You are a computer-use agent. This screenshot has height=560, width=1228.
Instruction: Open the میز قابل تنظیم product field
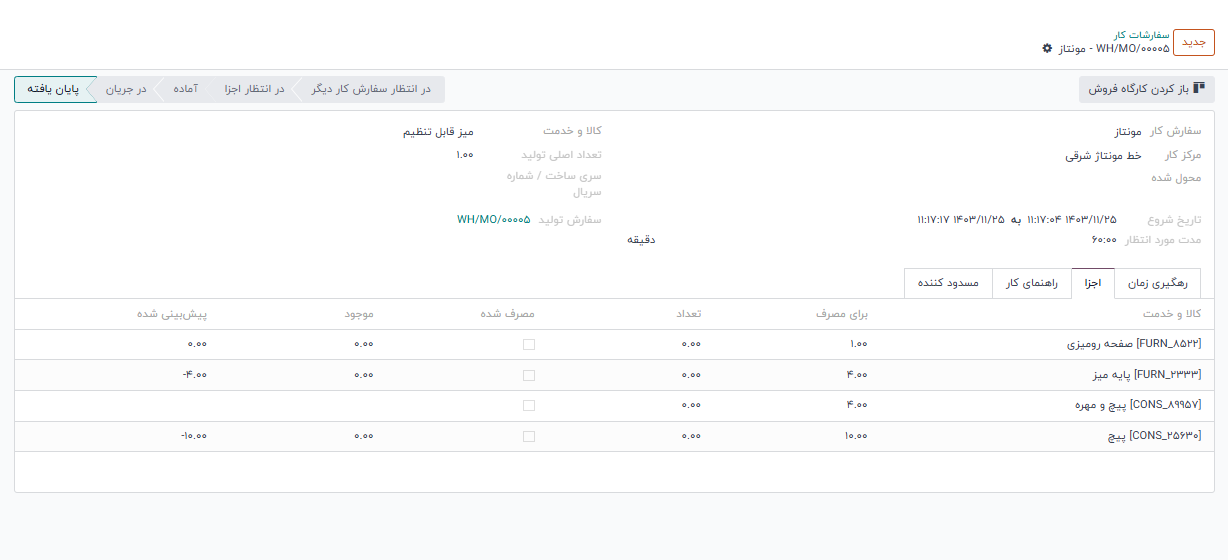click(438, 132)
